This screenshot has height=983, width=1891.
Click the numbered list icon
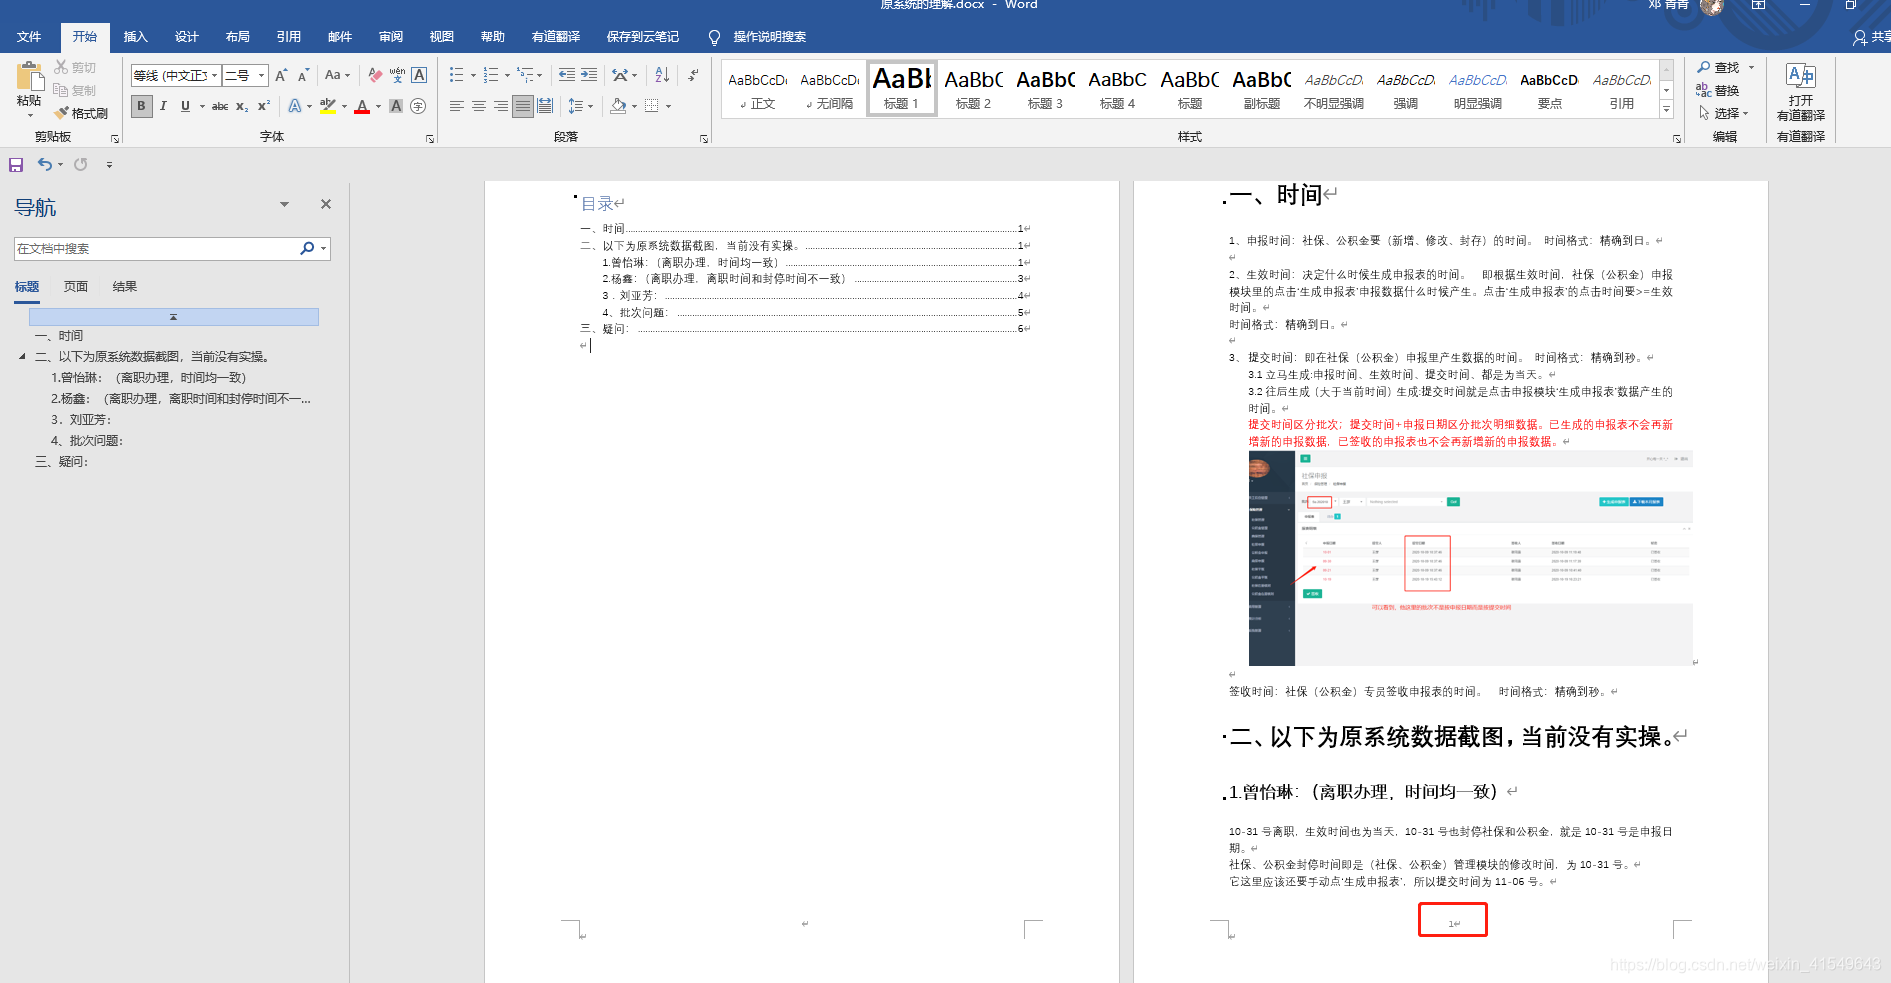coord(491,75)
